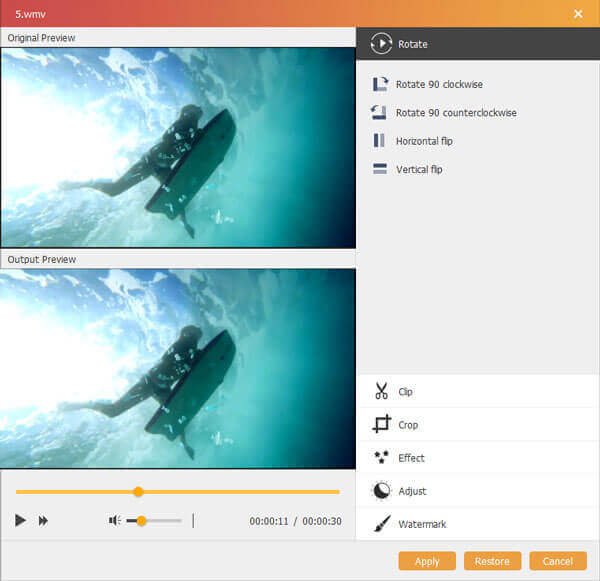Expand the Watermark panel label

[x=421, y=524]
